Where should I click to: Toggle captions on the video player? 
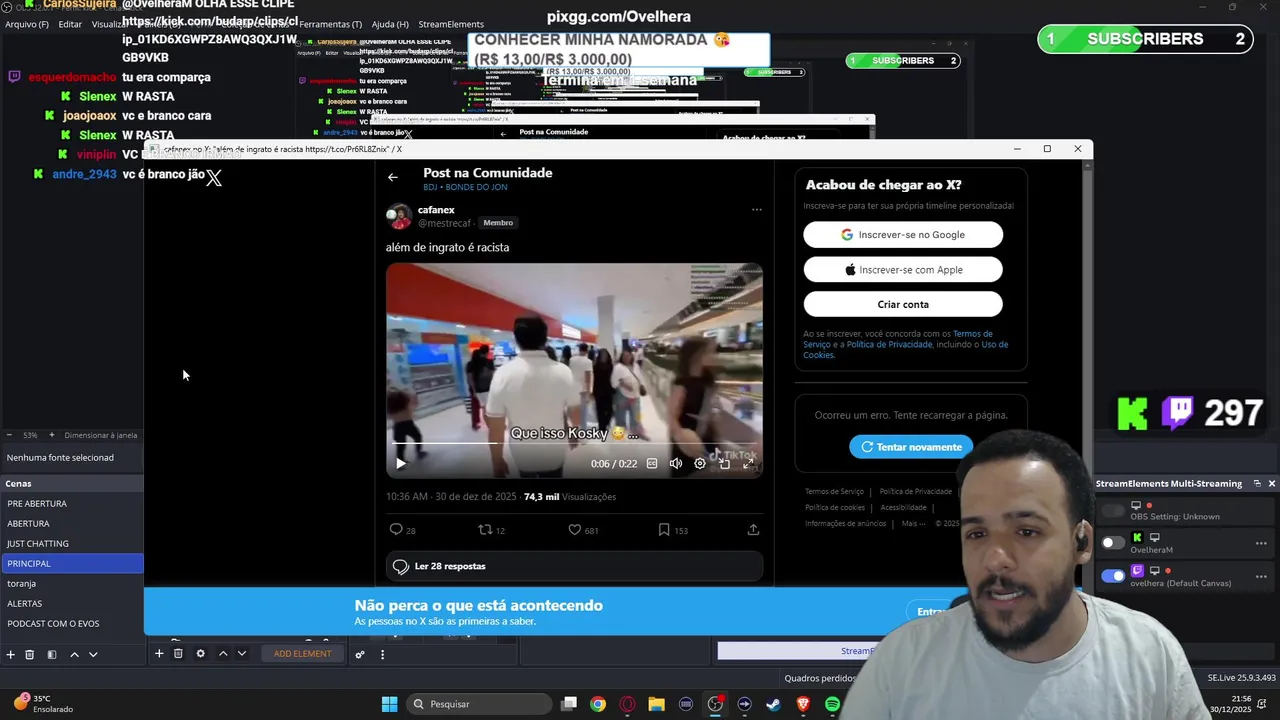[652, 463]
